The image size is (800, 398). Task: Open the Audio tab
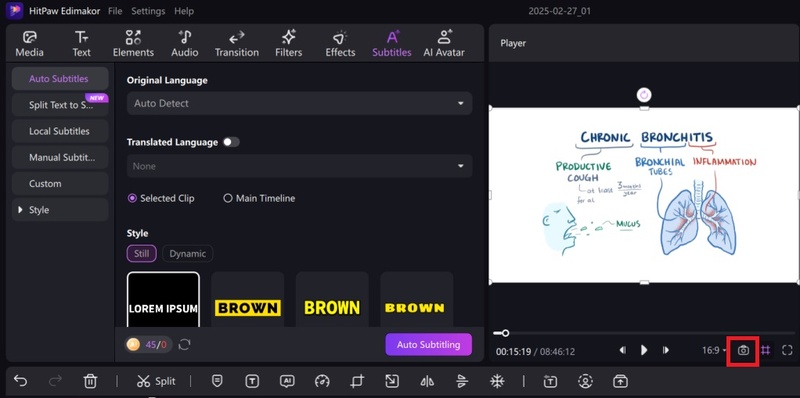[185, 44]
